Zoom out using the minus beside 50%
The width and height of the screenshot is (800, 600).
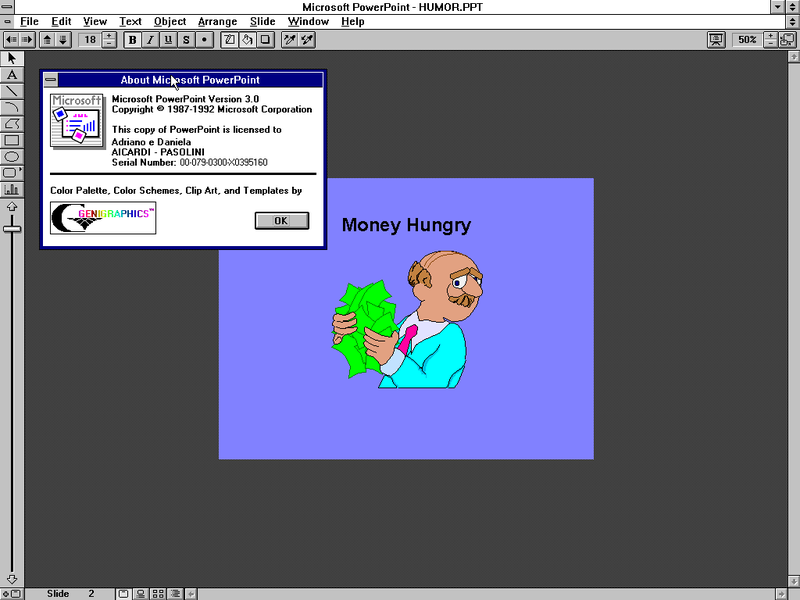(x=771, y=43)
